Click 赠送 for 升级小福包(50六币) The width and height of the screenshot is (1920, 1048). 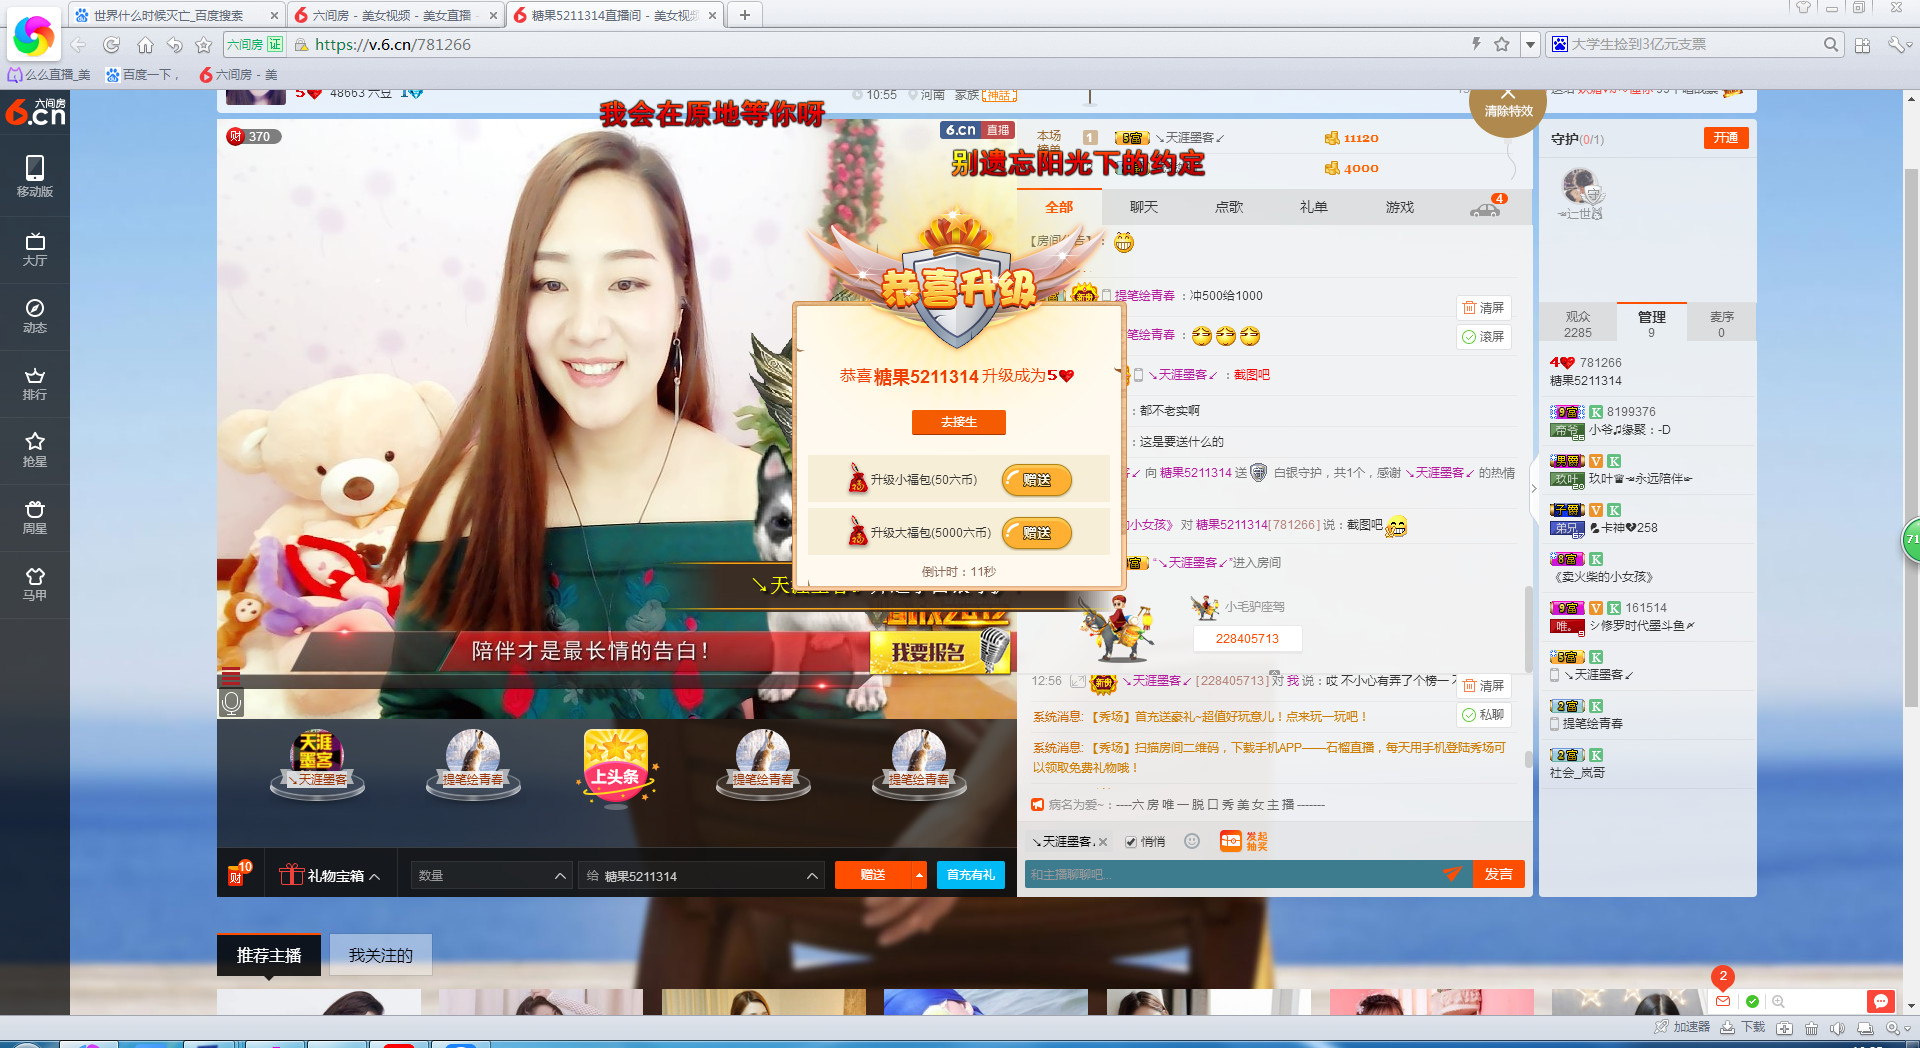[1037, 480]
